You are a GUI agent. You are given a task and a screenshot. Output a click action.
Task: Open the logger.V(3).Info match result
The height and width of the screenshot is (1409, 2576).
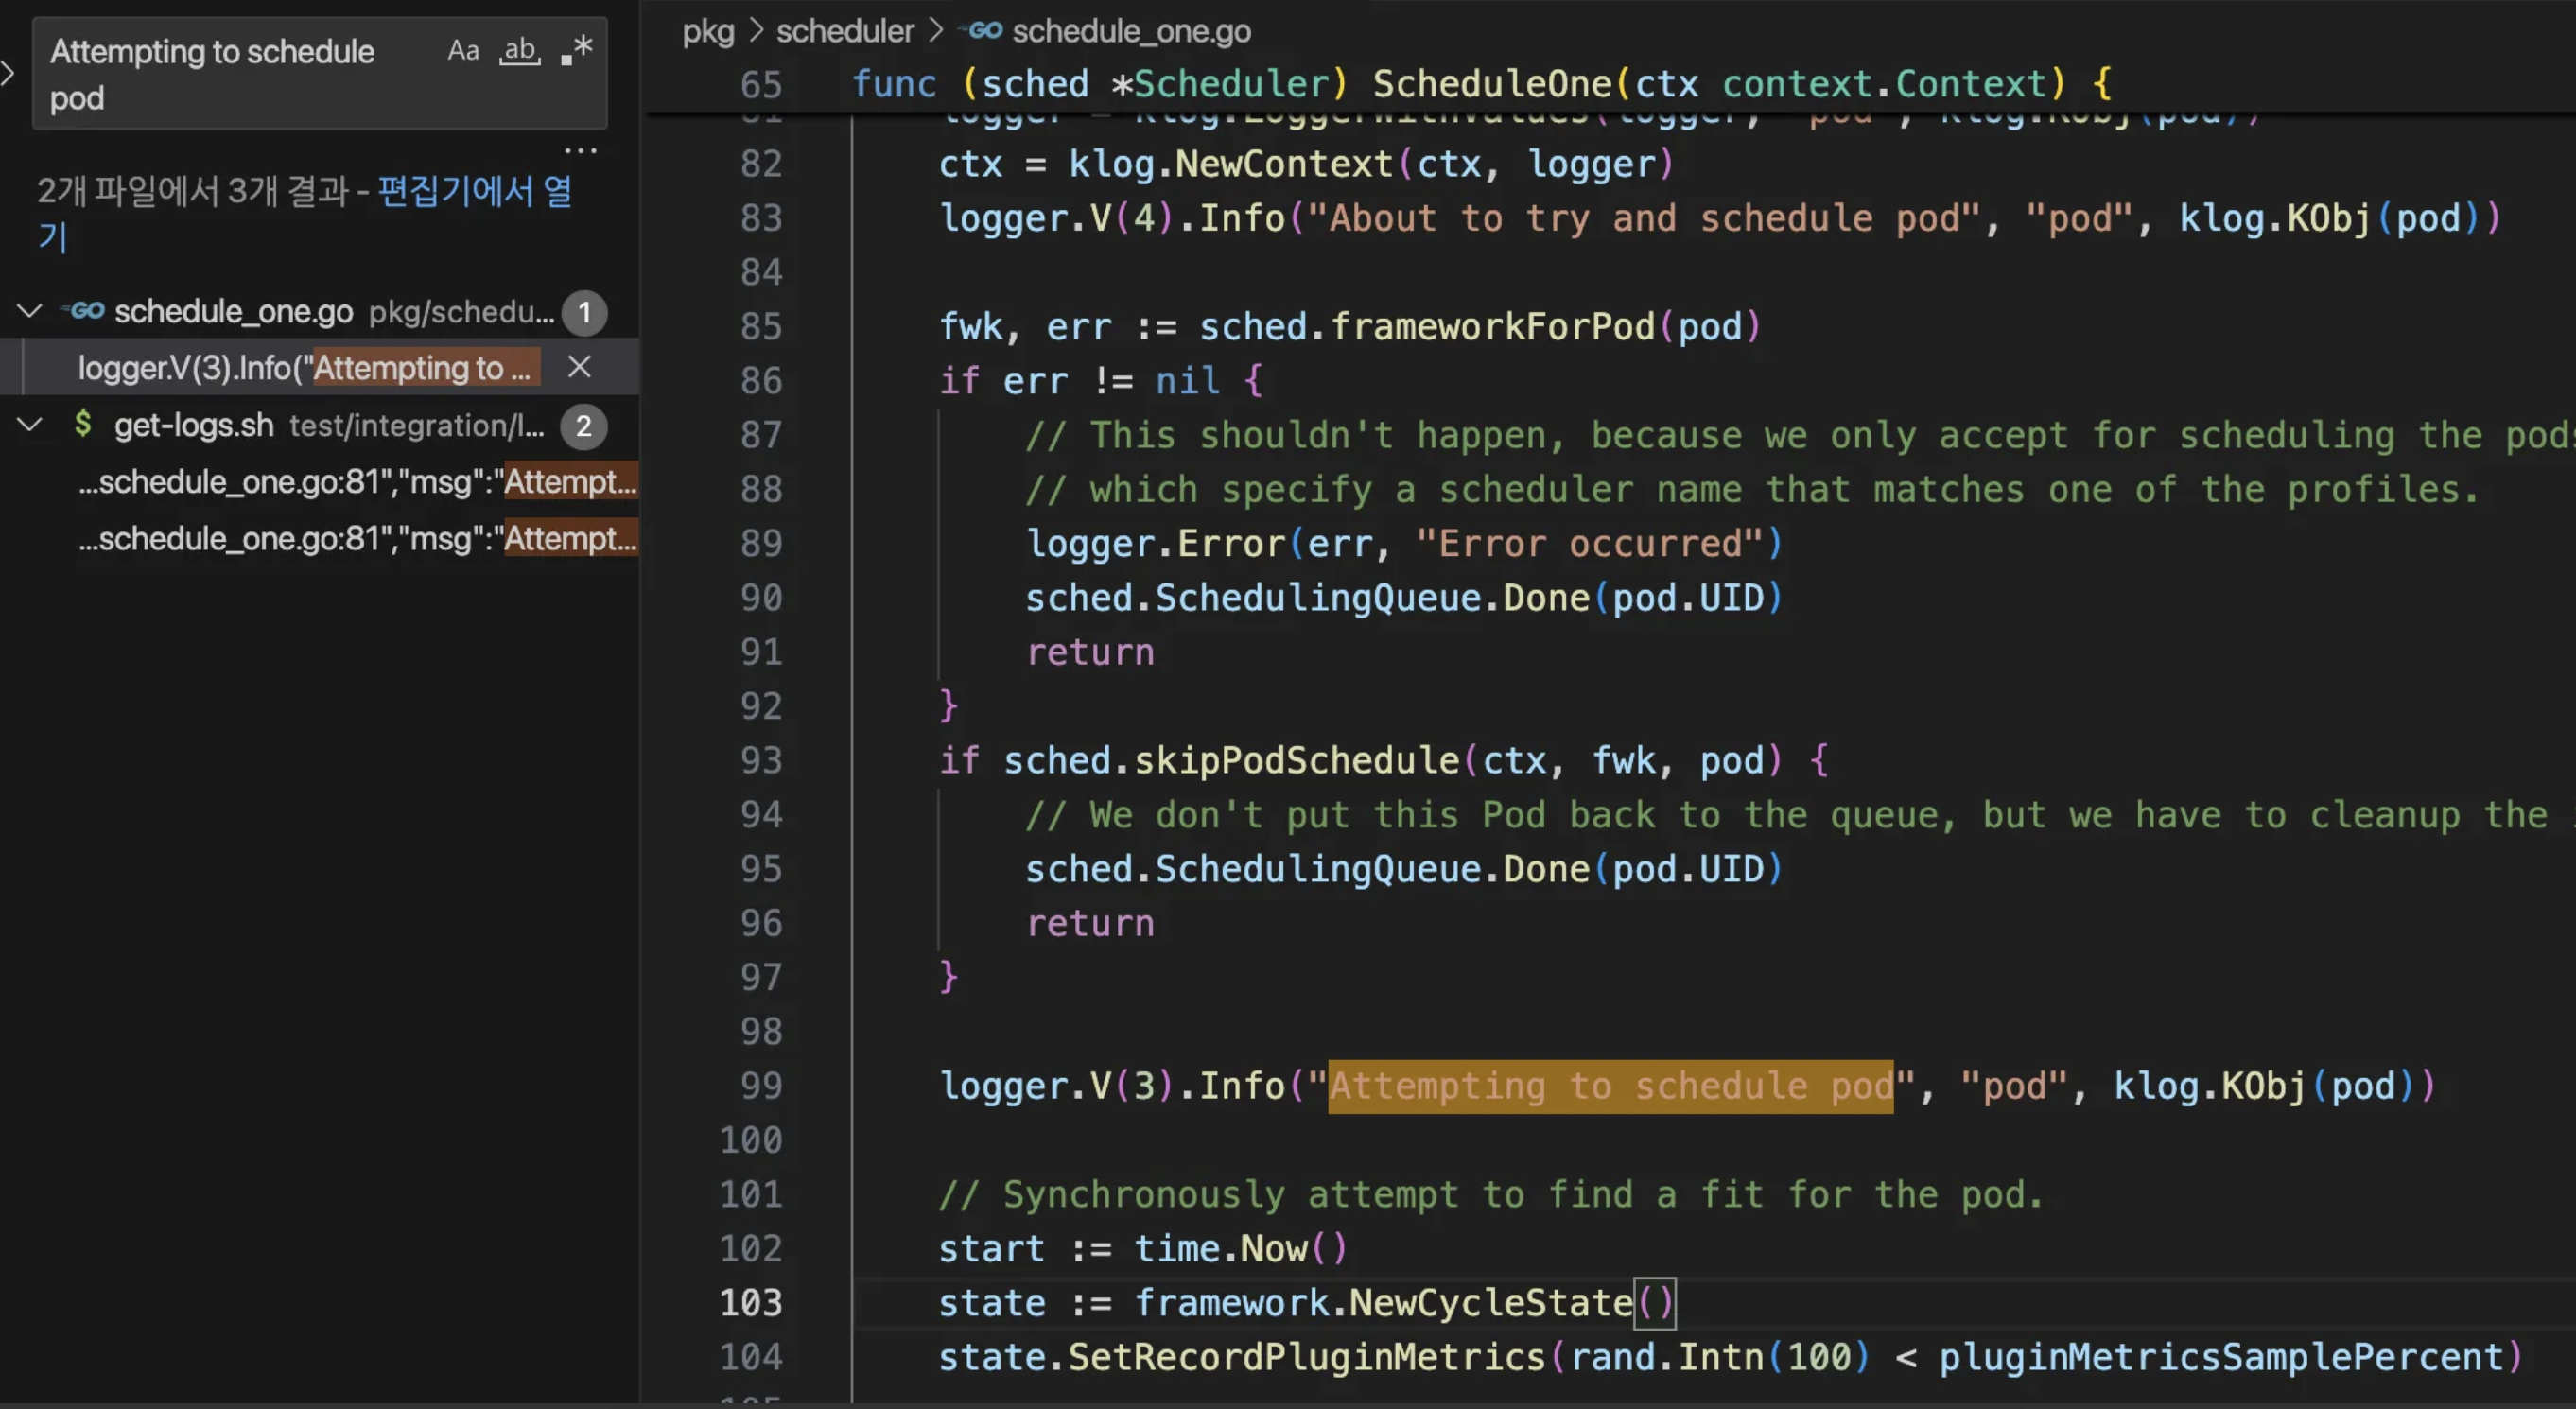tap(308, 368)
